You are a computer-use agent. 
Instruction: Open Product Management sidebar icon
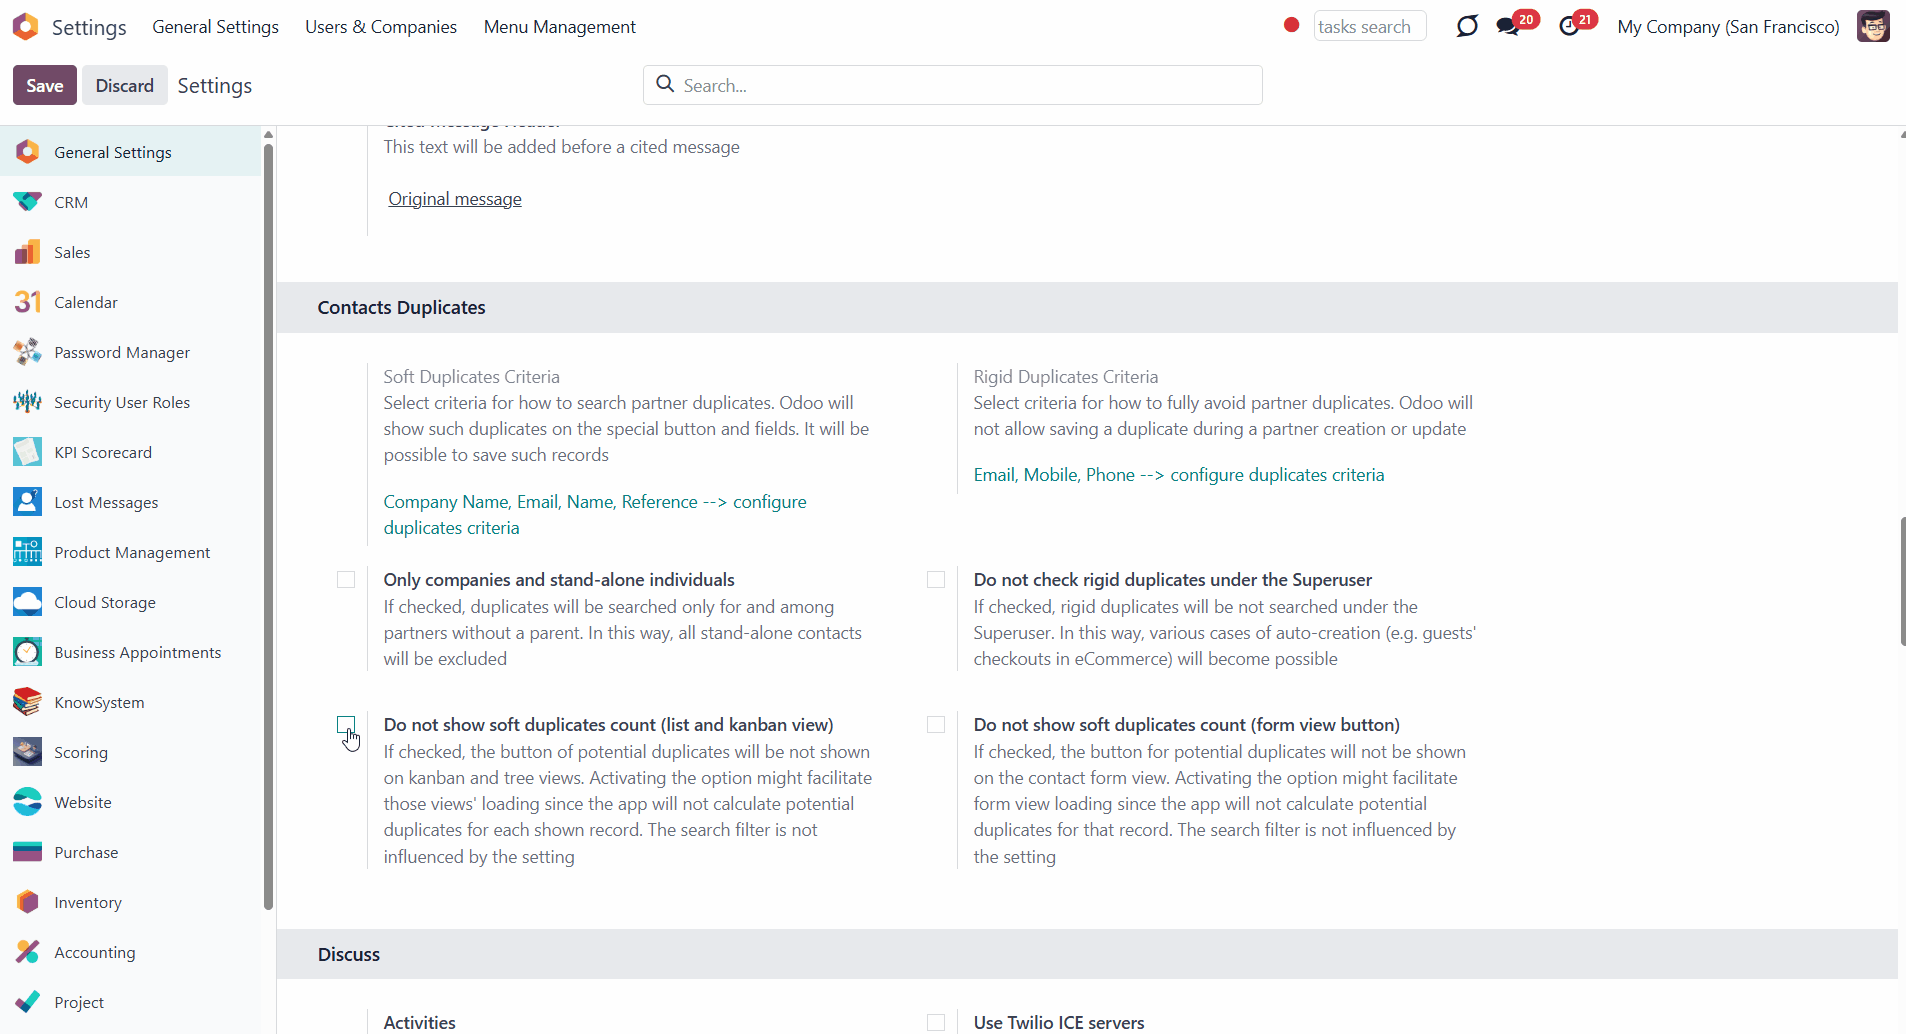coord(28,552)
